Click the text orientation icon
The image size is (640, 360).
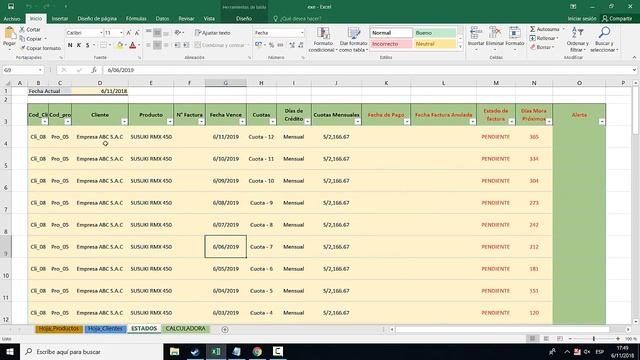tap(178, 33)
